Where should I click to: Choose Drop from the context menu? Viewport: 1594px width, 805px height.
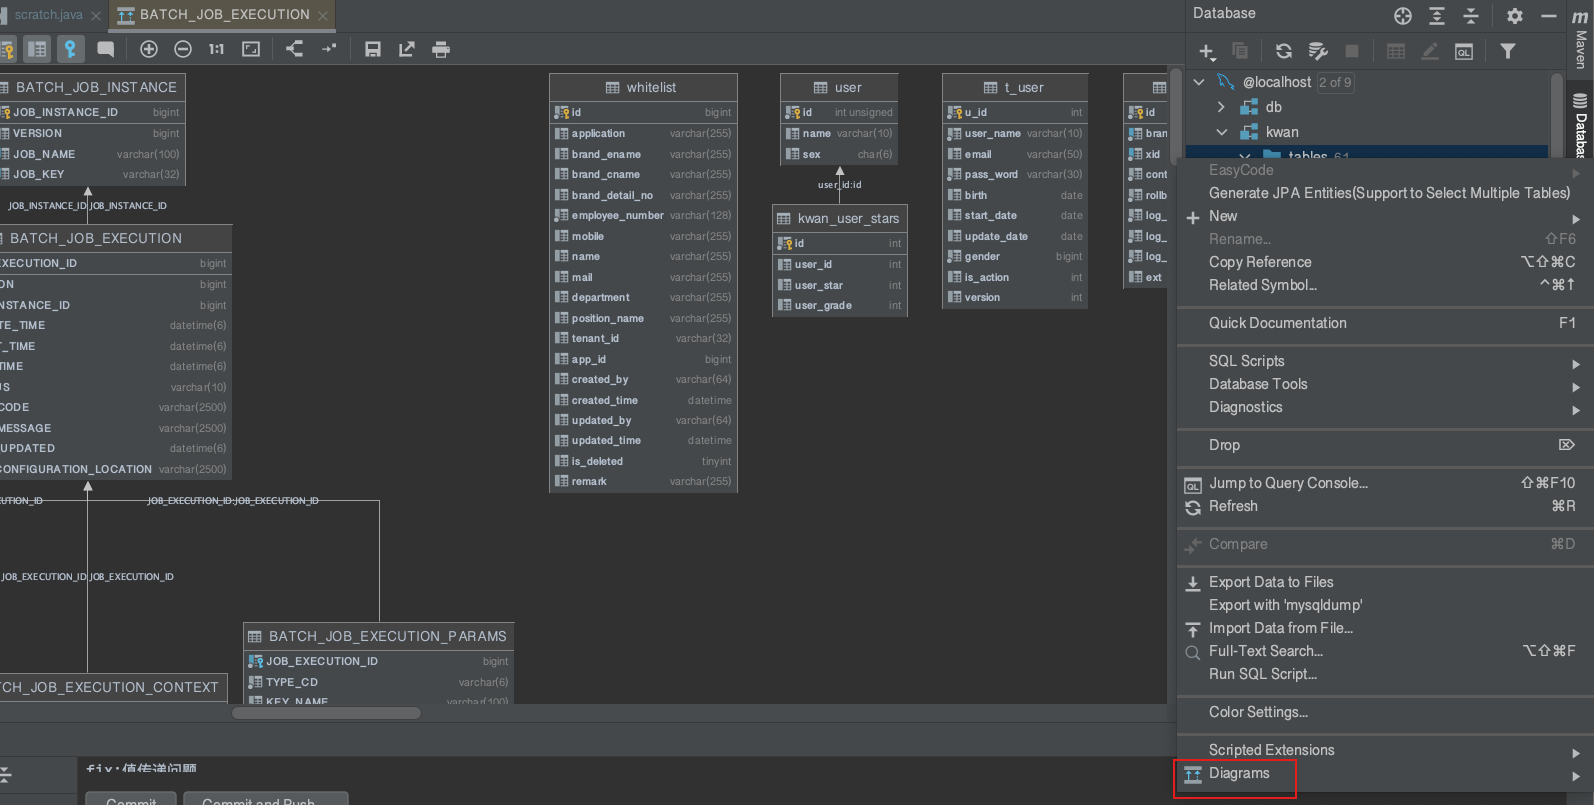coord(1385,445)
